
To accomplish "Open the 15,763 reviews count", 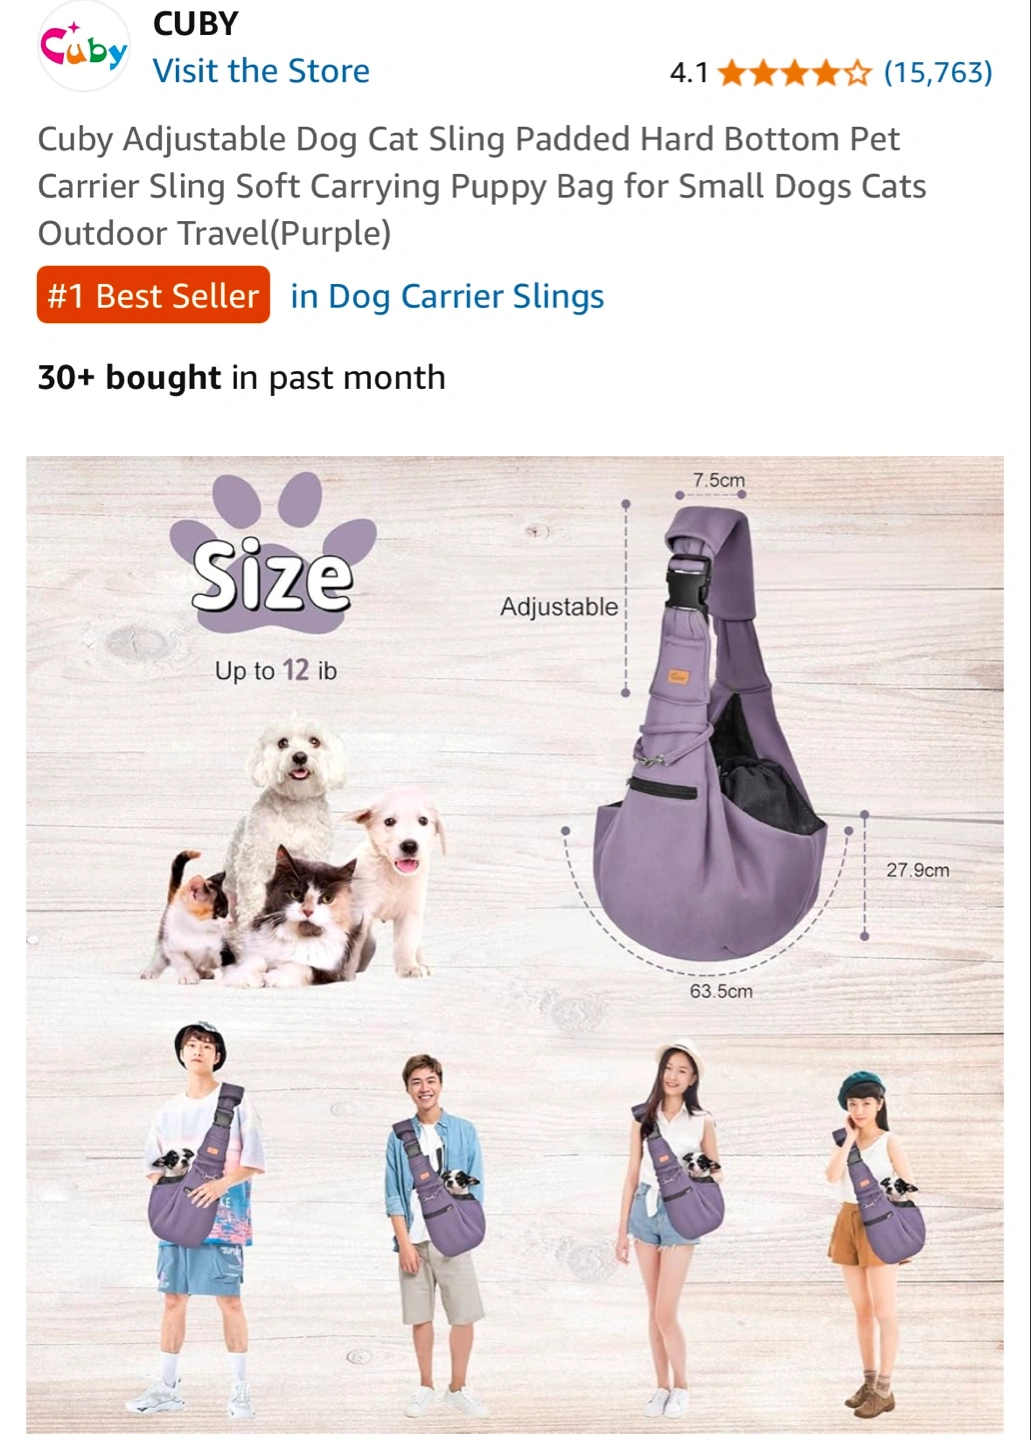I will coord(938,72).
